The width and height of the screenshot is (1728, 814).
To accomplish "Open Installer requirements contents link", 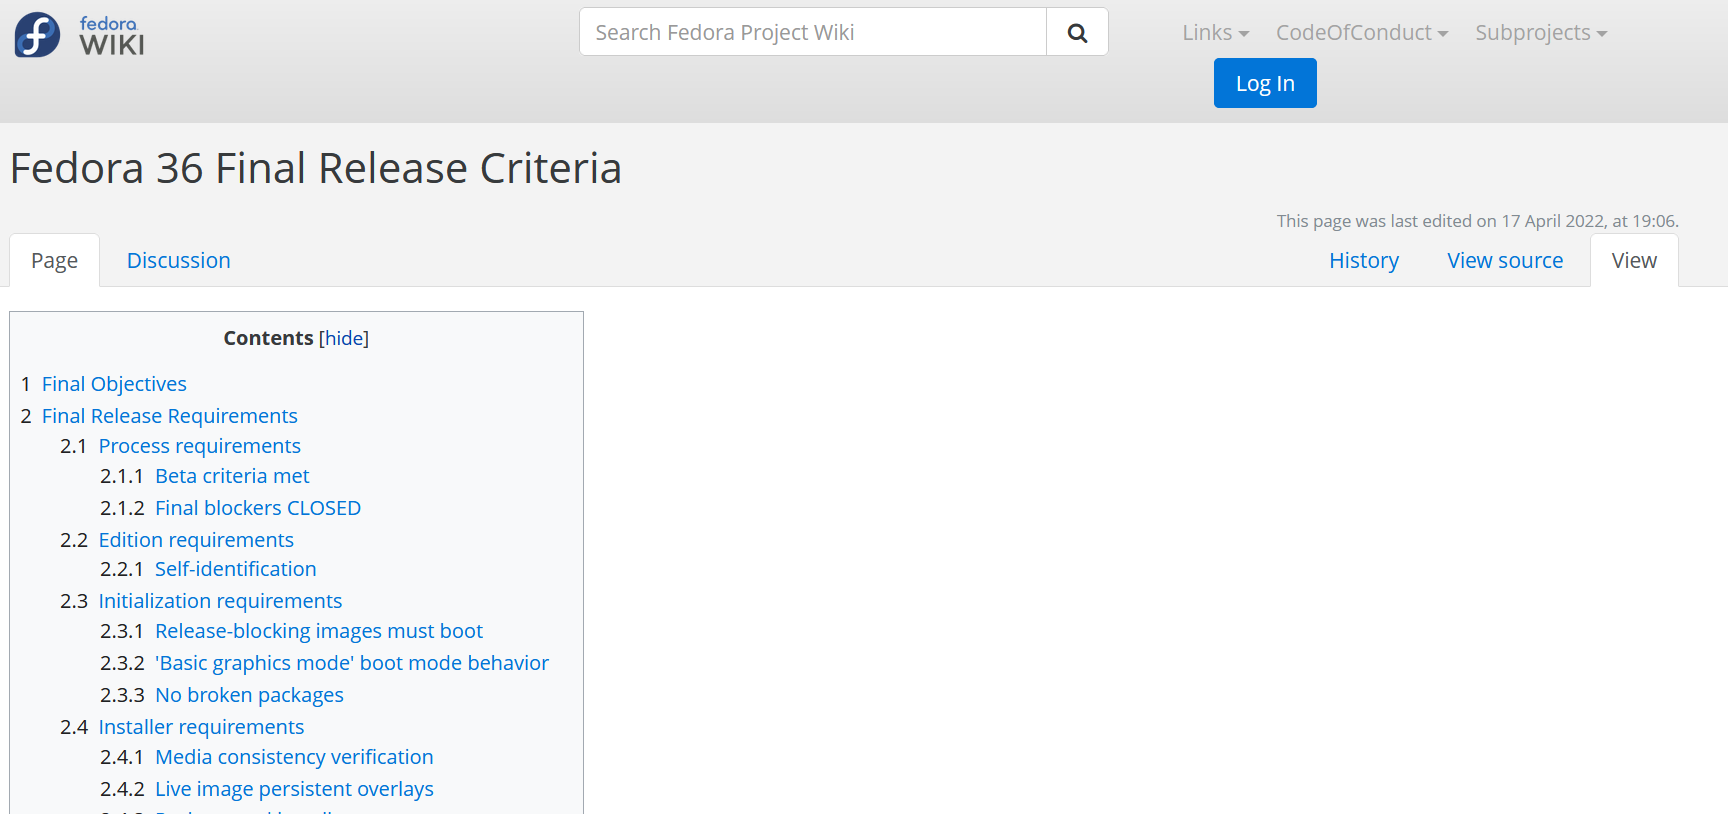I will [x=201, y=727].
